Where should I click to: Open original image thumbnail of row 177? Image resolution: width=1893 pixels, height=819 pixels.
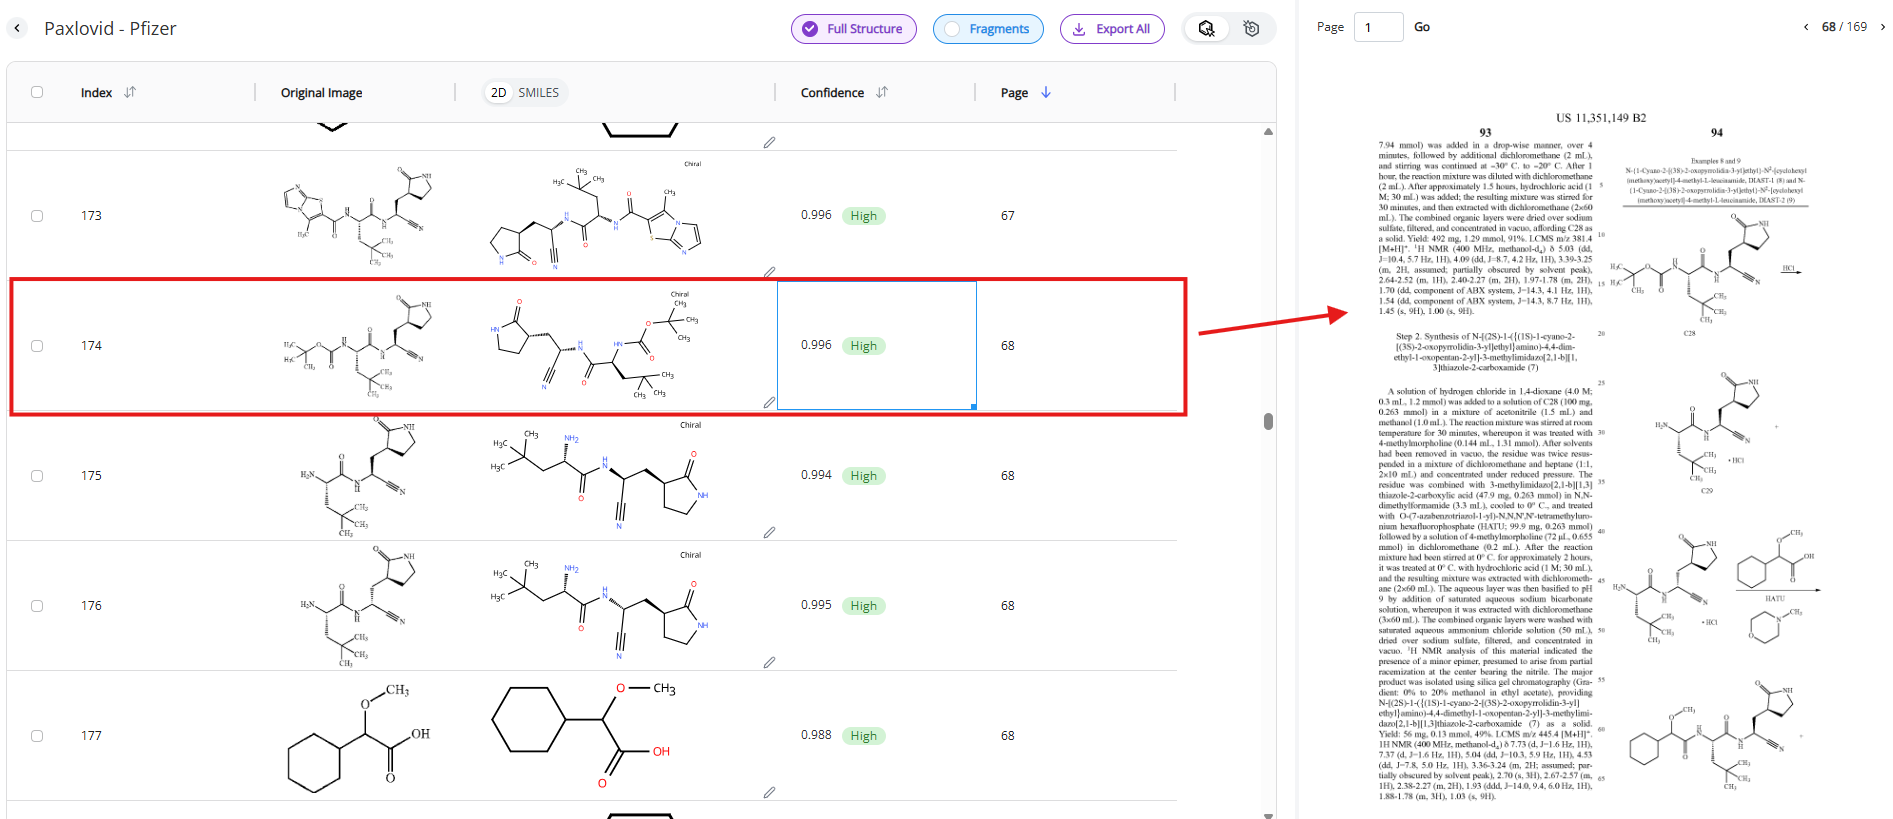click(x=359, y=736)
